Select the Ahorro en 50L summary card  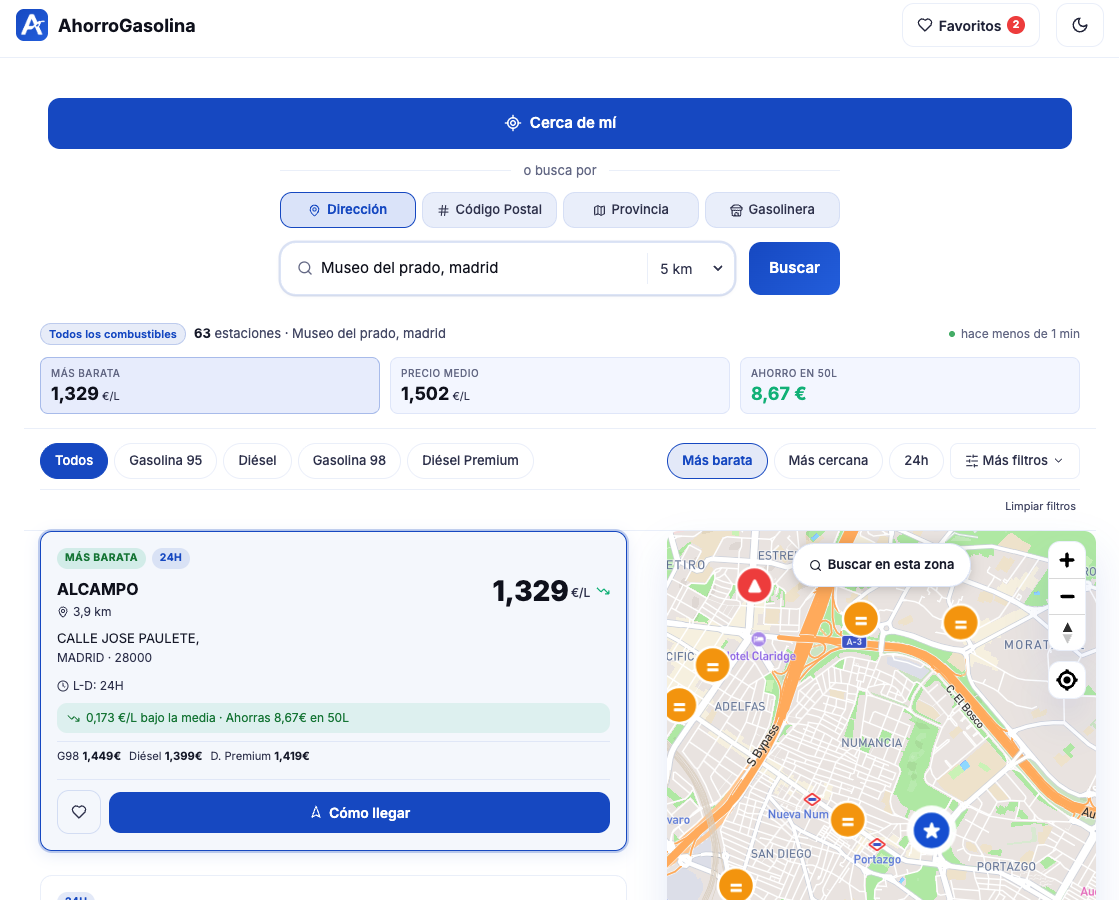(x=910, y=385)
